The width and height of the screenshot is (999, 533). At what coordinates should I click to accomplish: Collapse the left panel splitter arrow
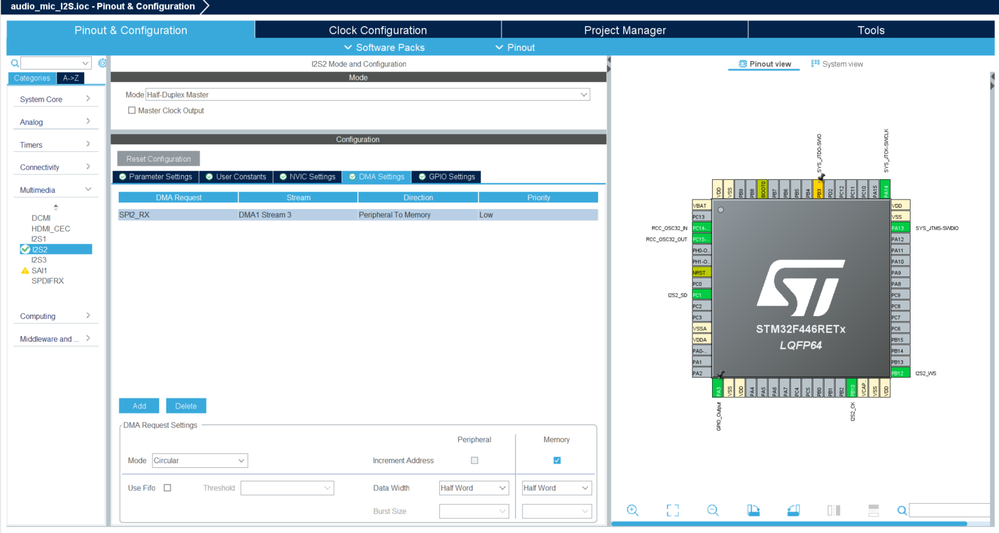click(608, 60)
